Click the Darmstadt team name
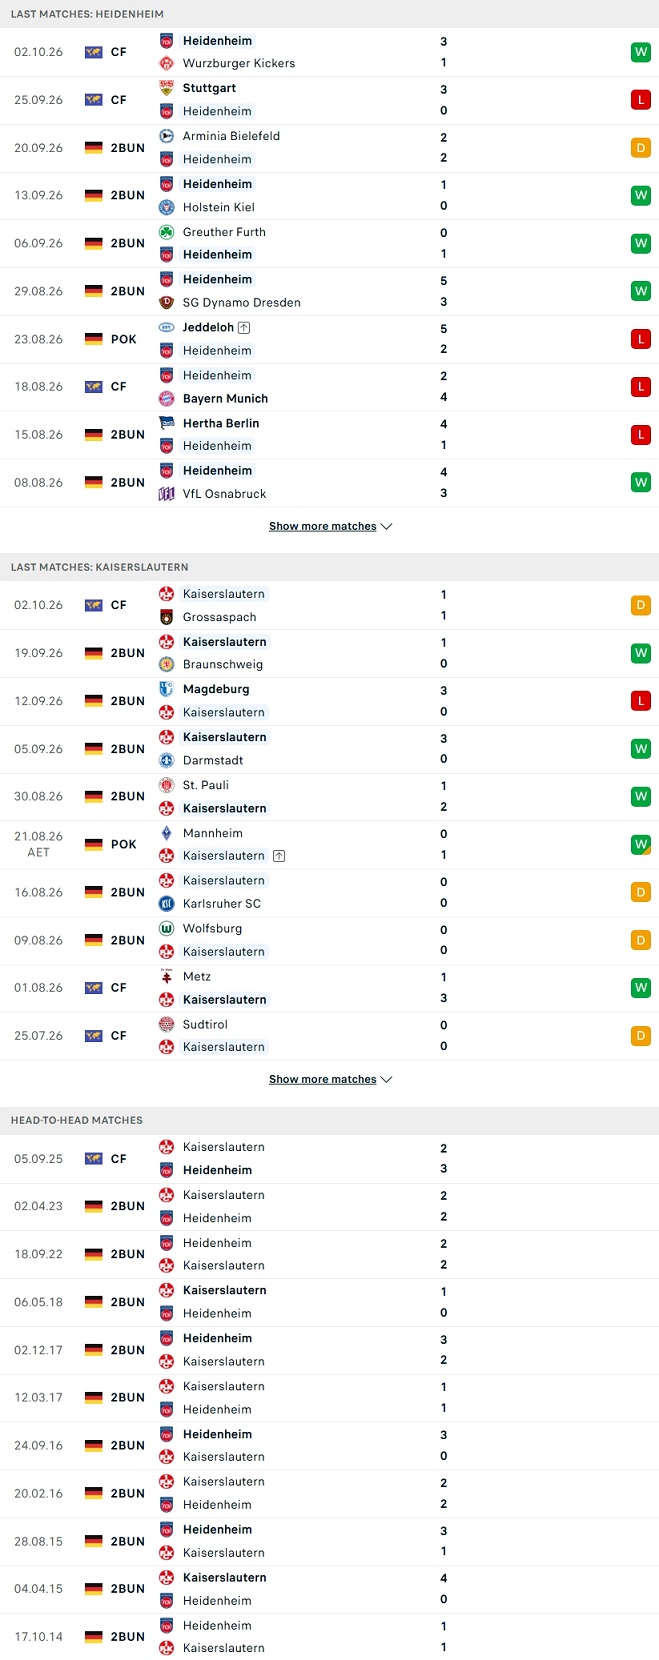The image size is (659, 1660). pos(213,760)
